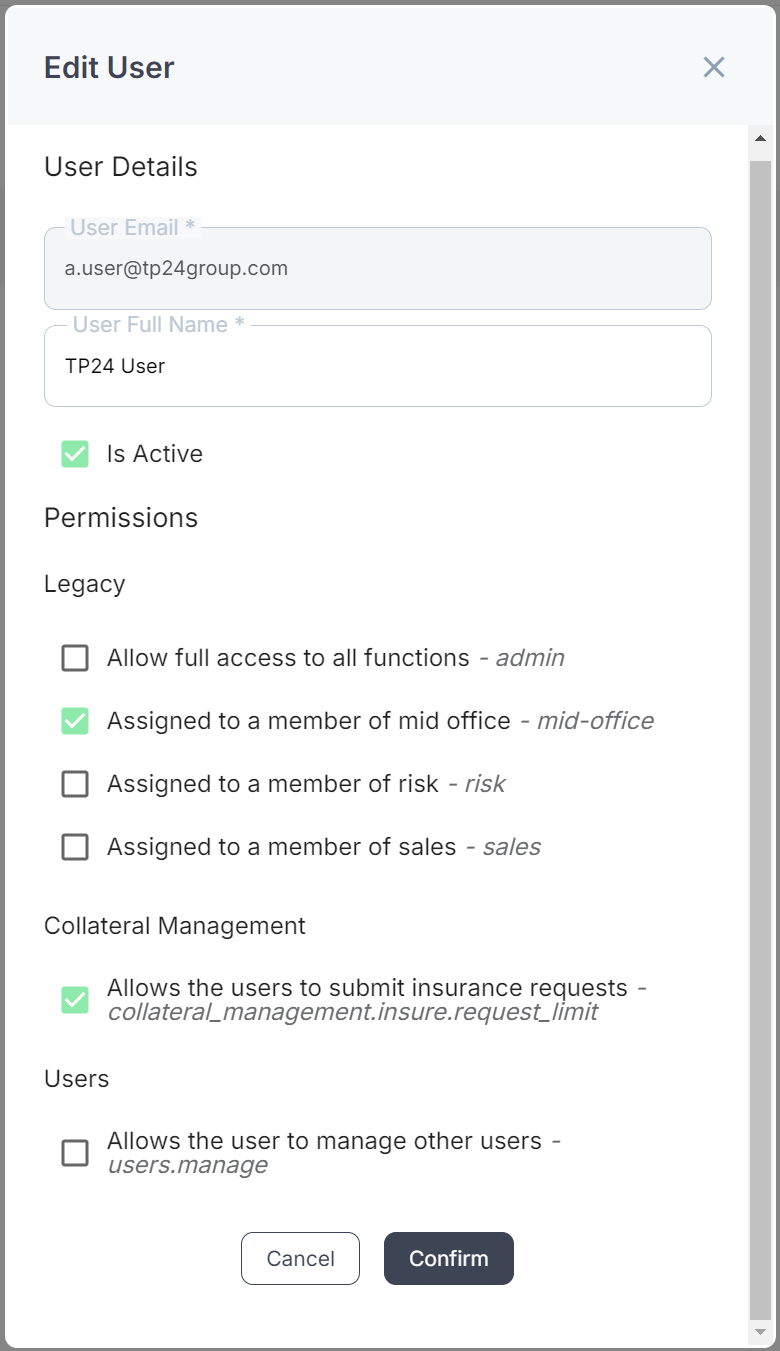
Task: Close the Edit User dialog
Action: pos(714,67)
